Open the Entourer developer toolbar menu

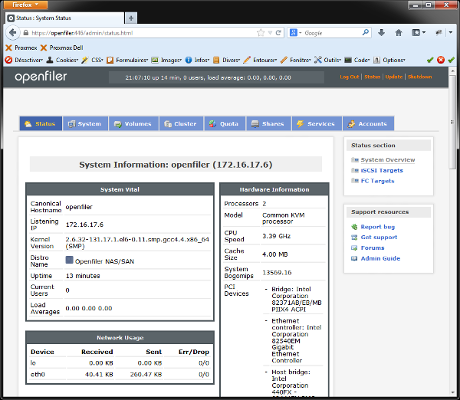click(x=260, y=60)
